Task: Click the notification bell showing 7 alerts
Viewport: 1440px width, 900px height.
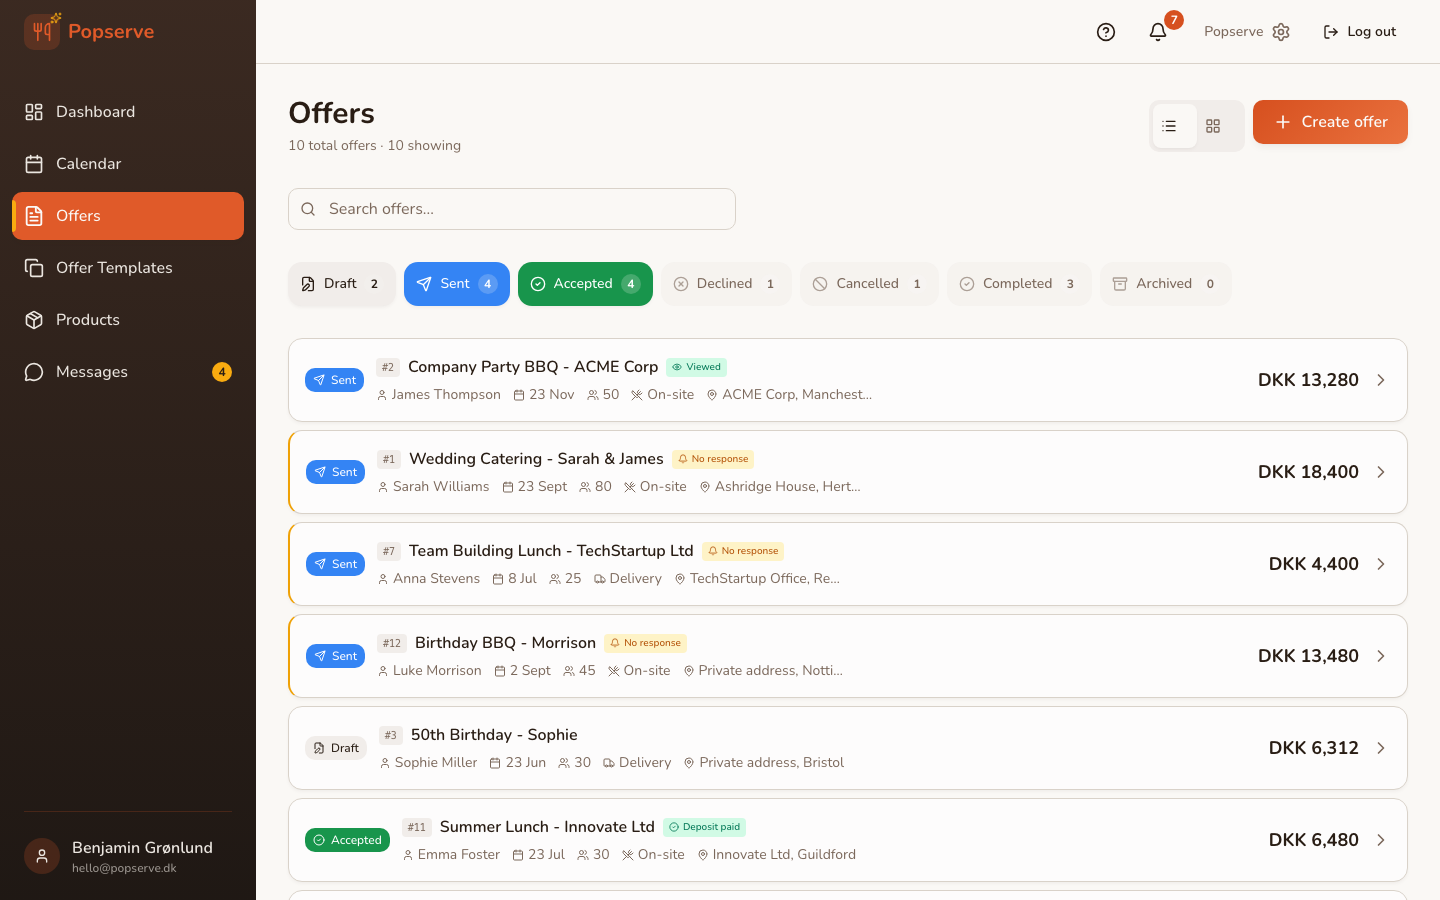Action: [x=1157, y=31]
